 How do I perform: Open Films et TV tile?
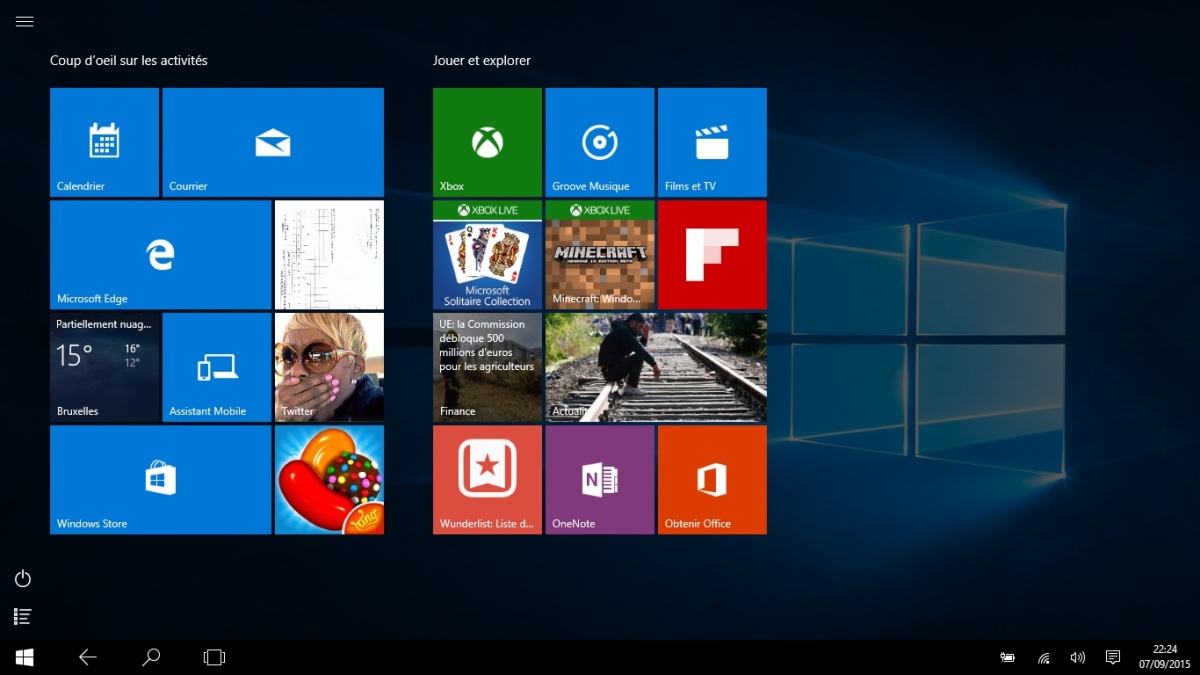[712, 142]
